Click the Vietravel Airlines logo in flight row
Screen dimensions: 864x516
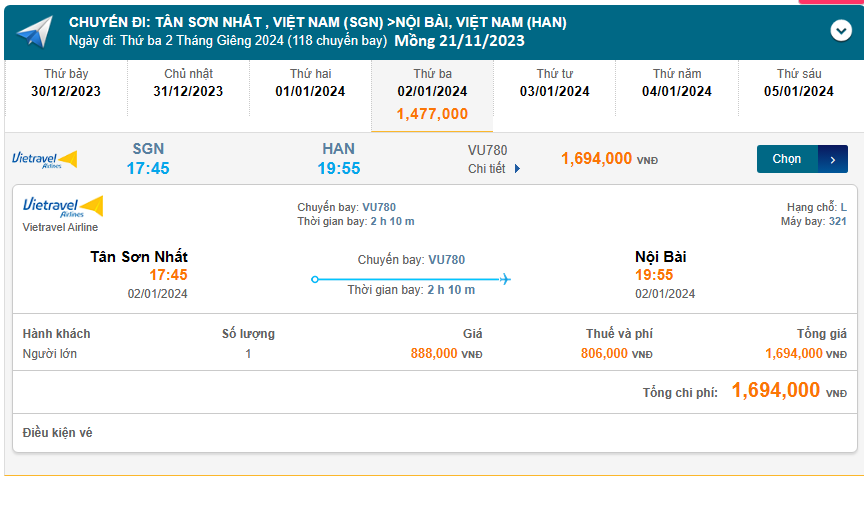pyautogui.click(x=44, y=159)
